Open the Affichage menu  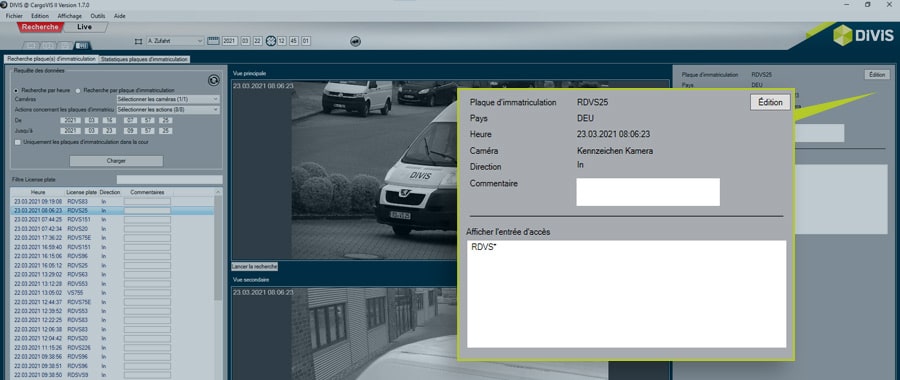pos(69,16)
